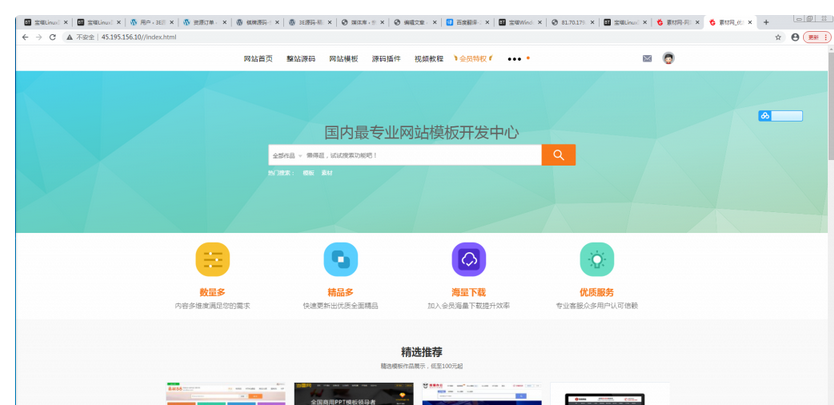Open 网站模板 in the navigation menu
Image resolution: width=834 pixels, height=405 pixels.
[344, 59]
